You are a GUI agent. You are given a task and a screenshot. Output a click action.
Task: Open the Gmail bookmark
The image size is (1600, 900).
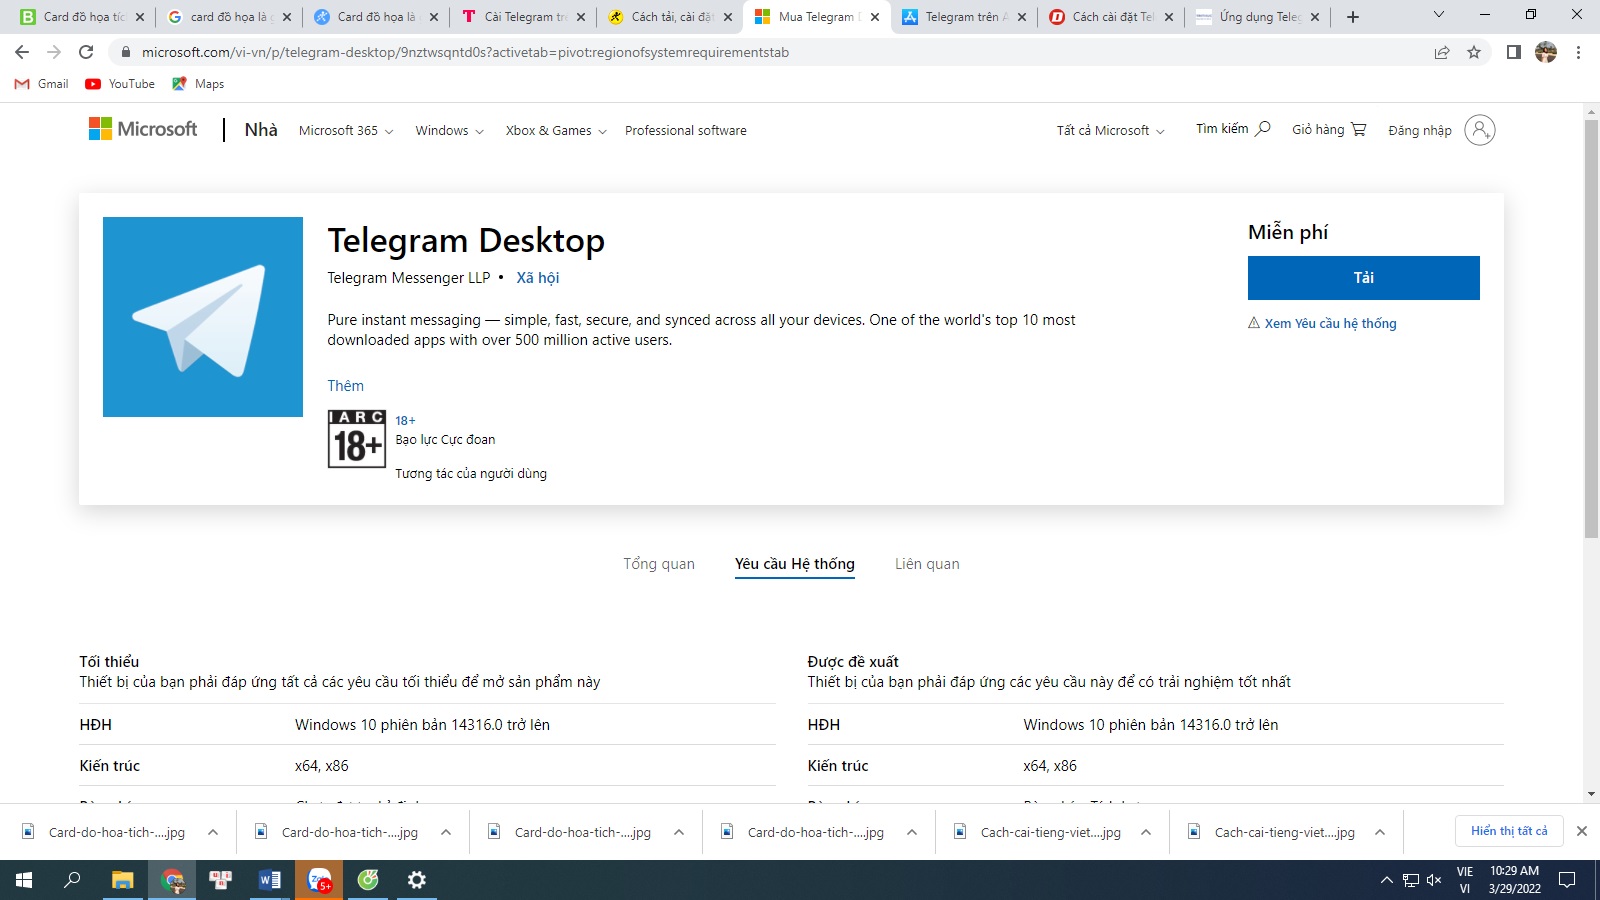42,84
